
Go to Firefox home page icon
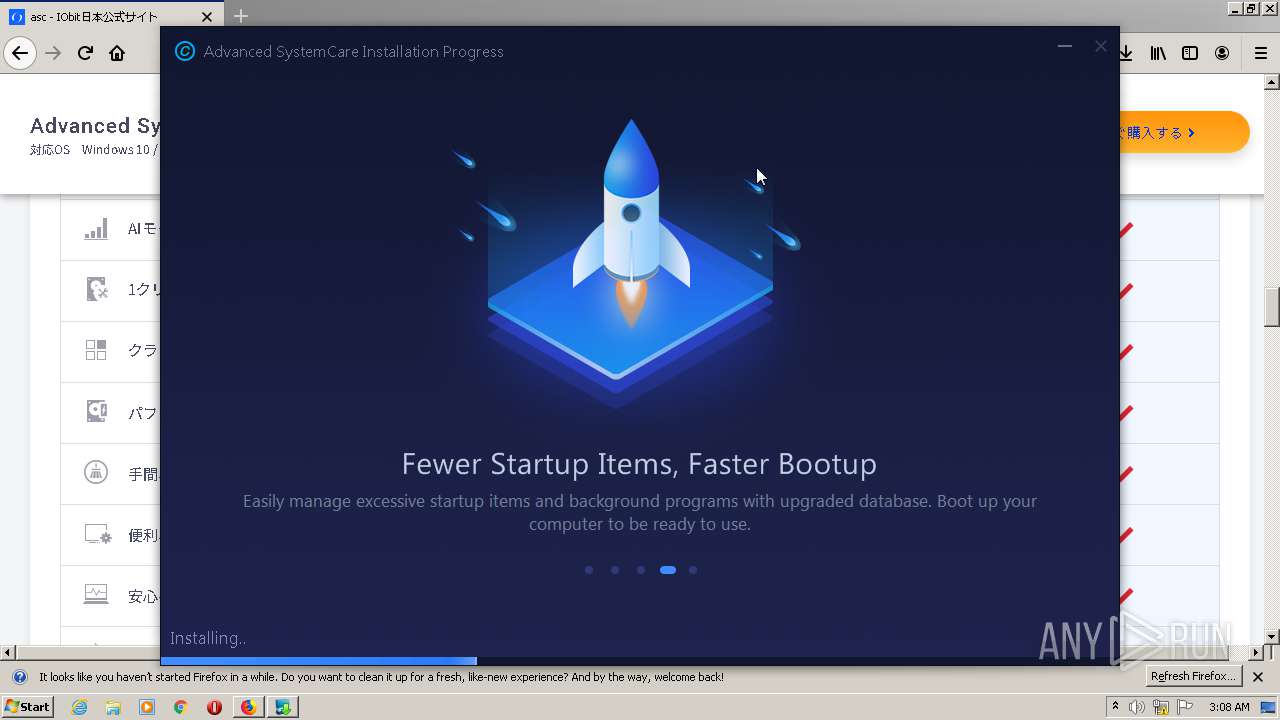[x=117, y=53]
